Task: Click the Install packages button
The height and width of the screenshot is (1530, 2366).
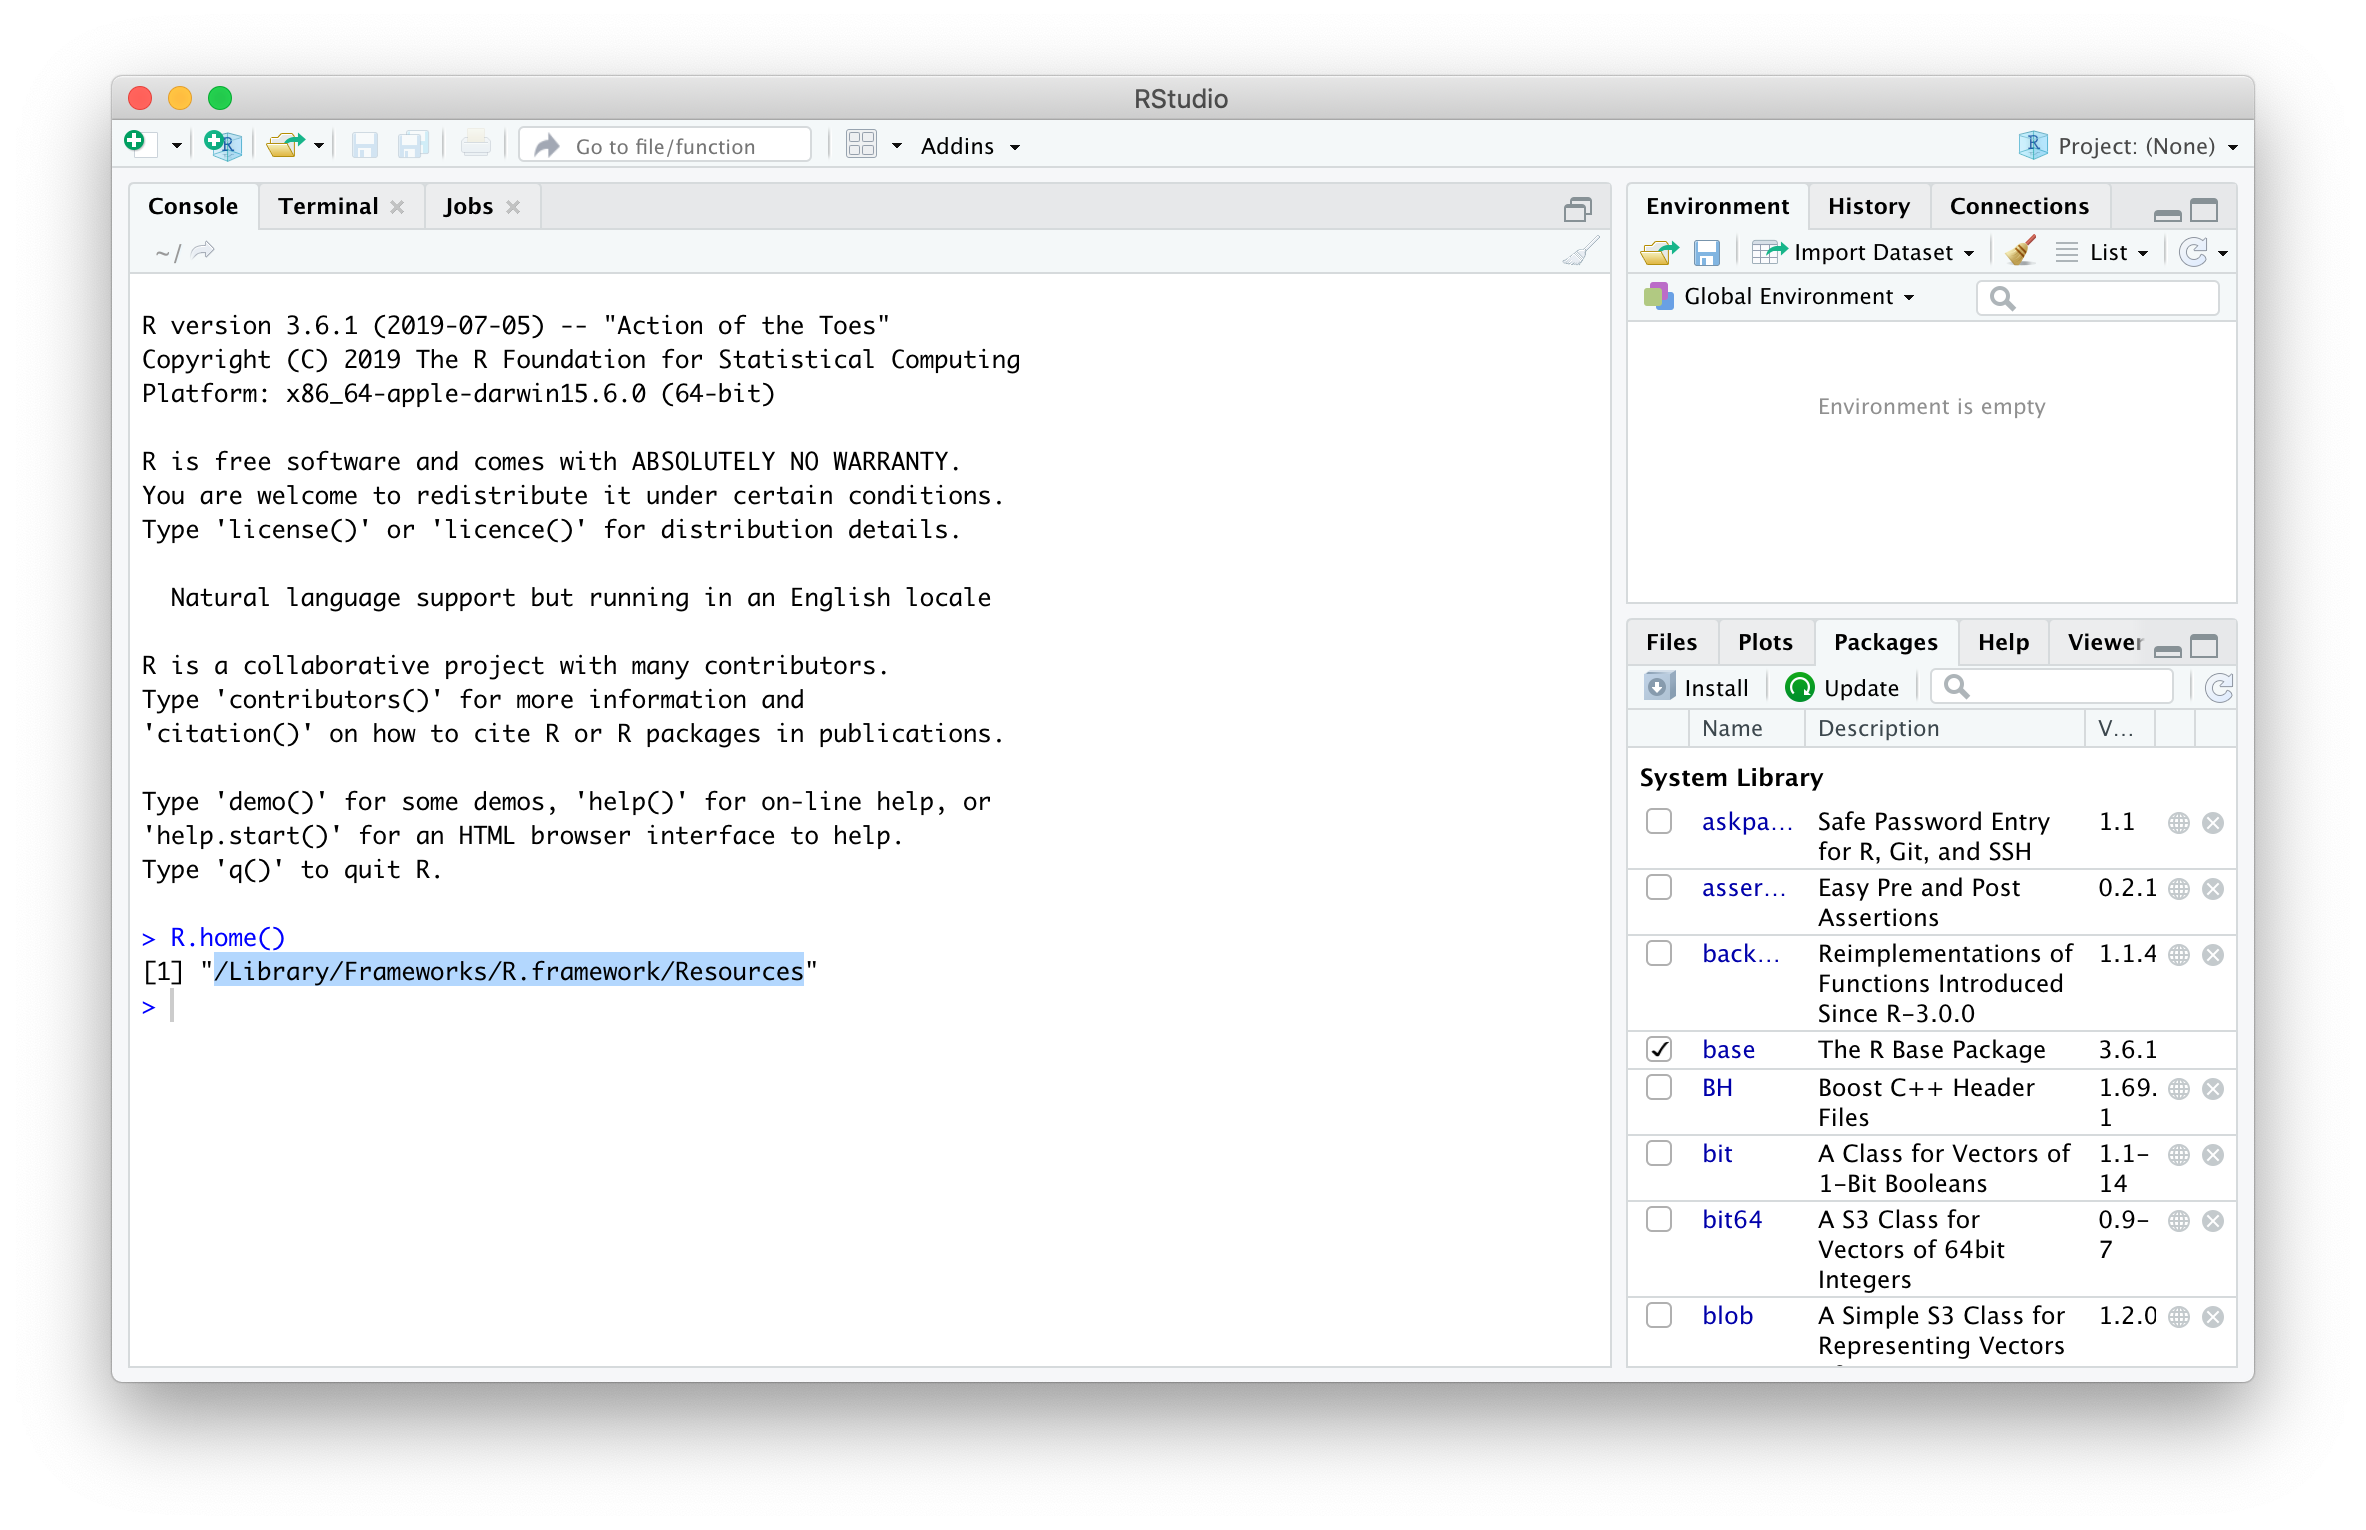Action: pos(1698,688)
